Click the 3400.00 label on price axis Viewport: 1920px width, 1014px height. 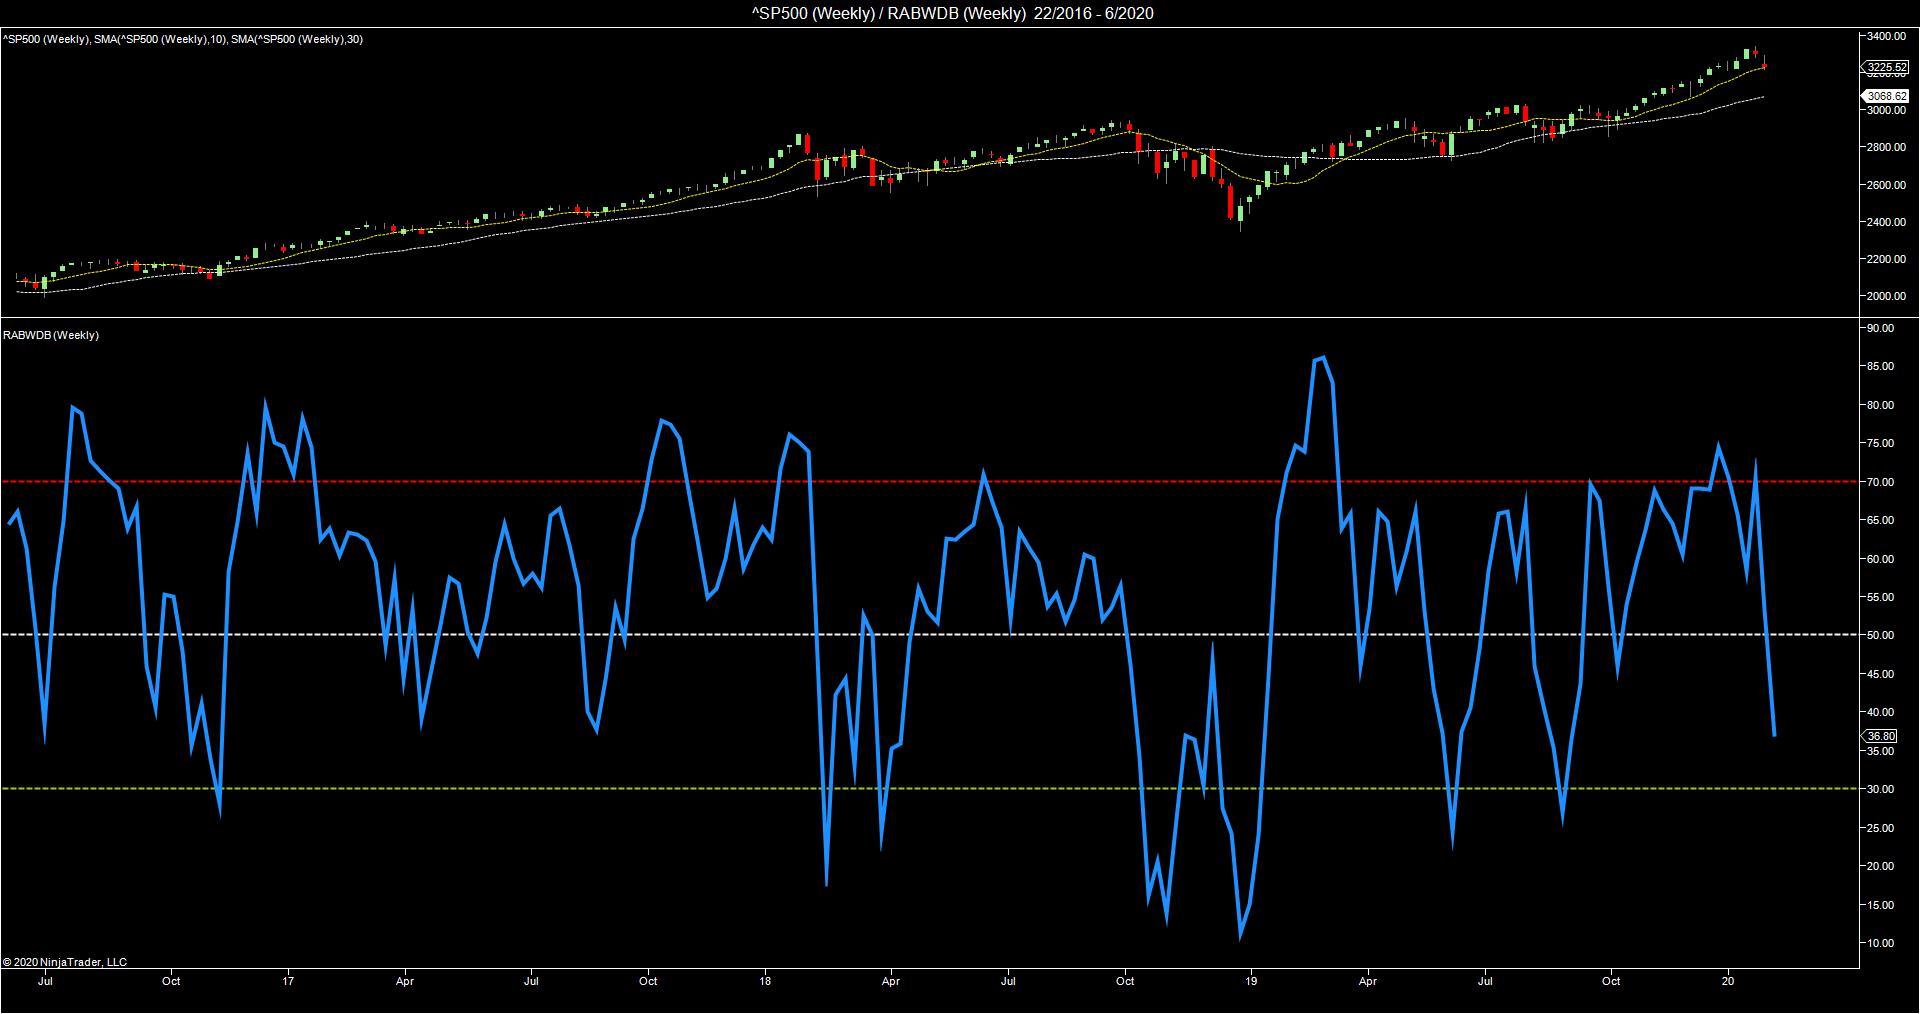pos(1887,36)
